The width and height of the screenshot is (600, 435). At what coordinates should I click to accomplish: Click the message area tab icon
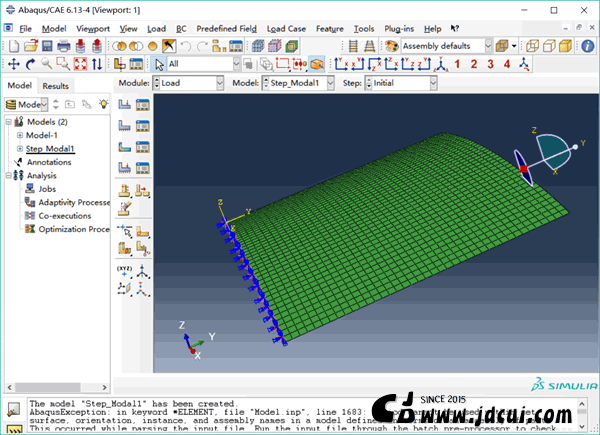(x=13, y=410)
